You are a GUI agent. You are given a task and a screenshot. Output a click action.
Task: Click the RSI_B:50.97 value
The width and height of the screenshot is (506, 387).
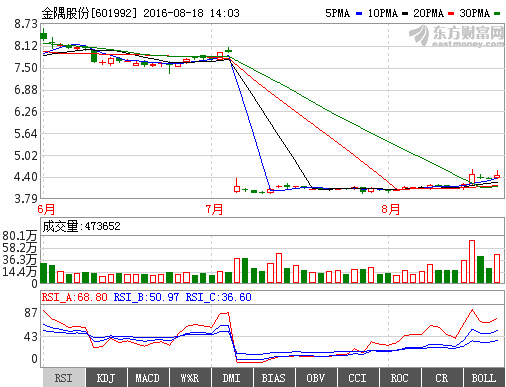(x=146, y=297)
